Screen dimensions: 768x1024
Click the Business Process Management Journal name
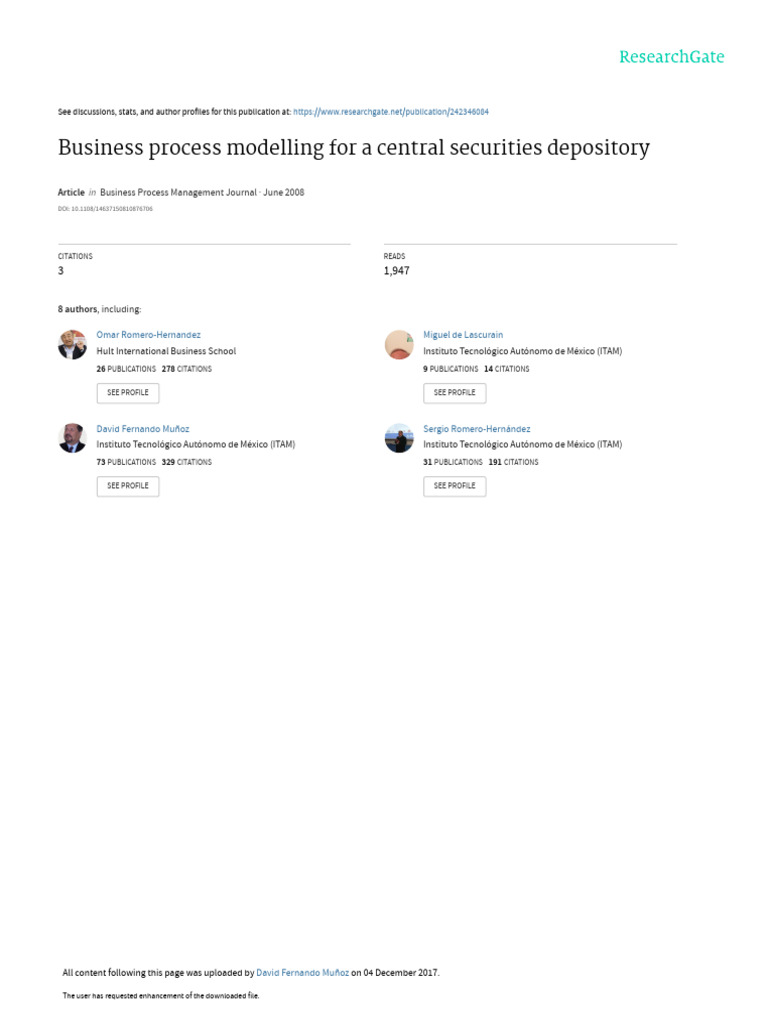pos(178,192)
